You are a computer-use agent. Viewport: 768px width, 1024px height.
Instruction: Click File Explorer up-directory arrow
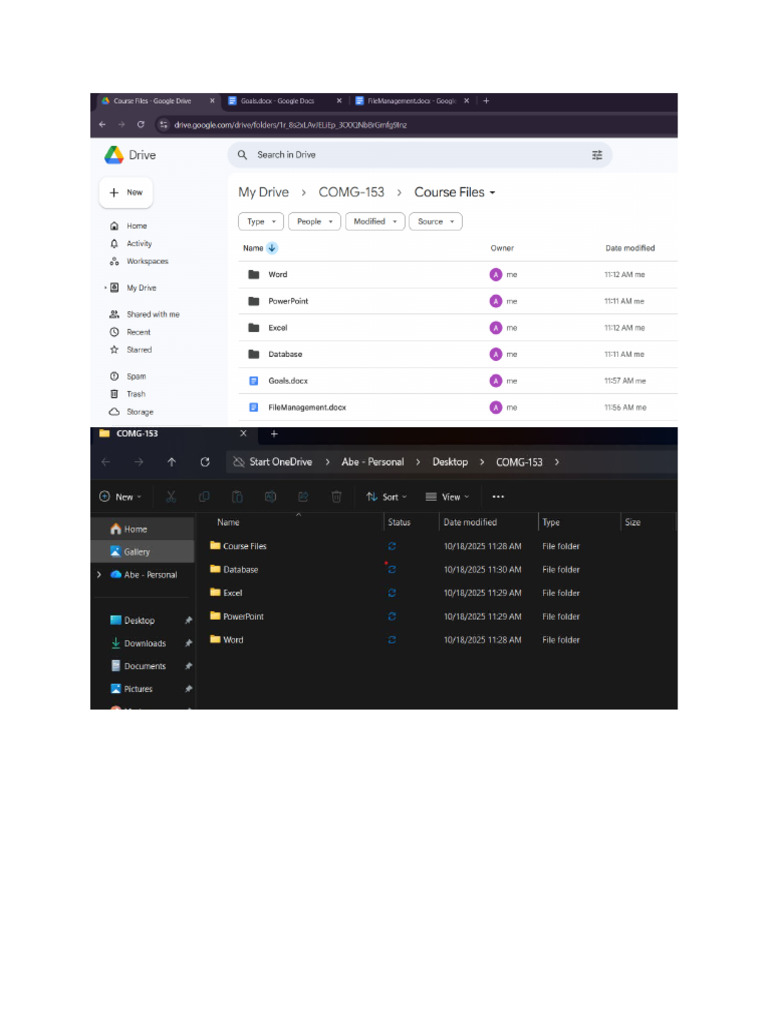point(172,462)
